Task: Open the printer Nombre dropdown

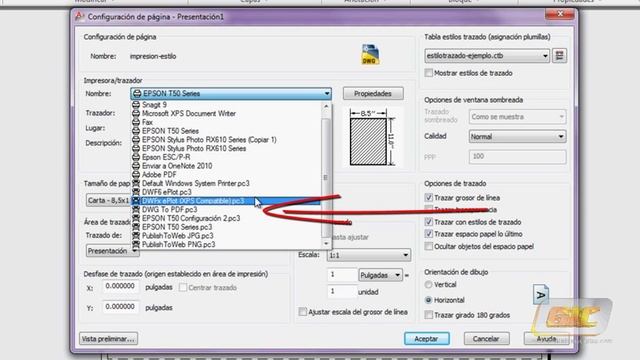Action: coord(231,93)
